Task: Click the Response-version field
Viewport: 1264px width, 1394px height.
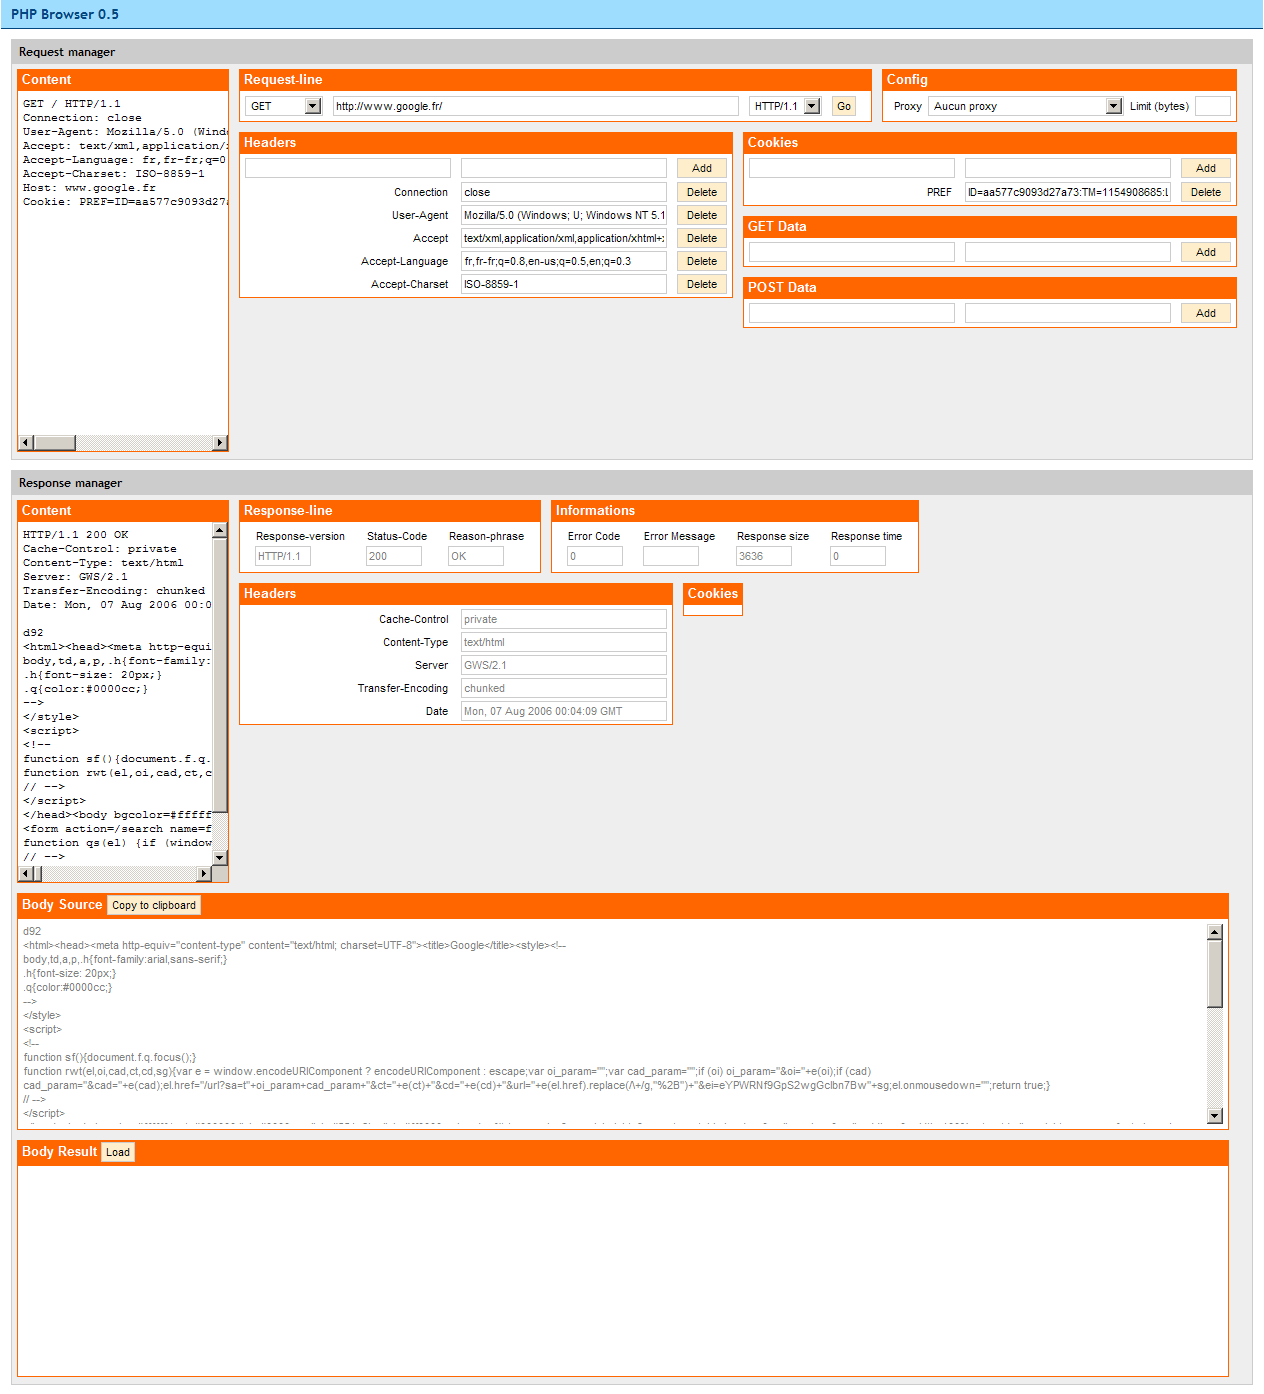Action: (x=283, y=556)
